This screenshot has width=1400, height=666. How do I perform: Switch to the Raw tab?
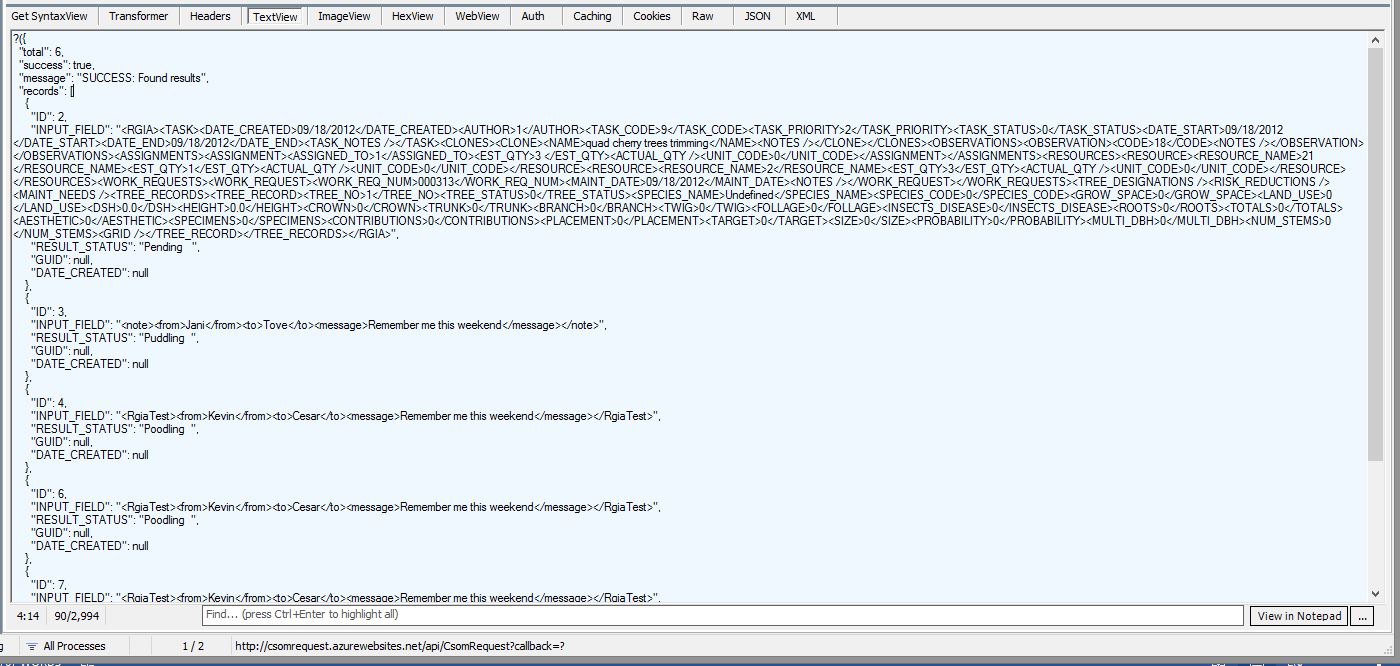tap(703, 16)
